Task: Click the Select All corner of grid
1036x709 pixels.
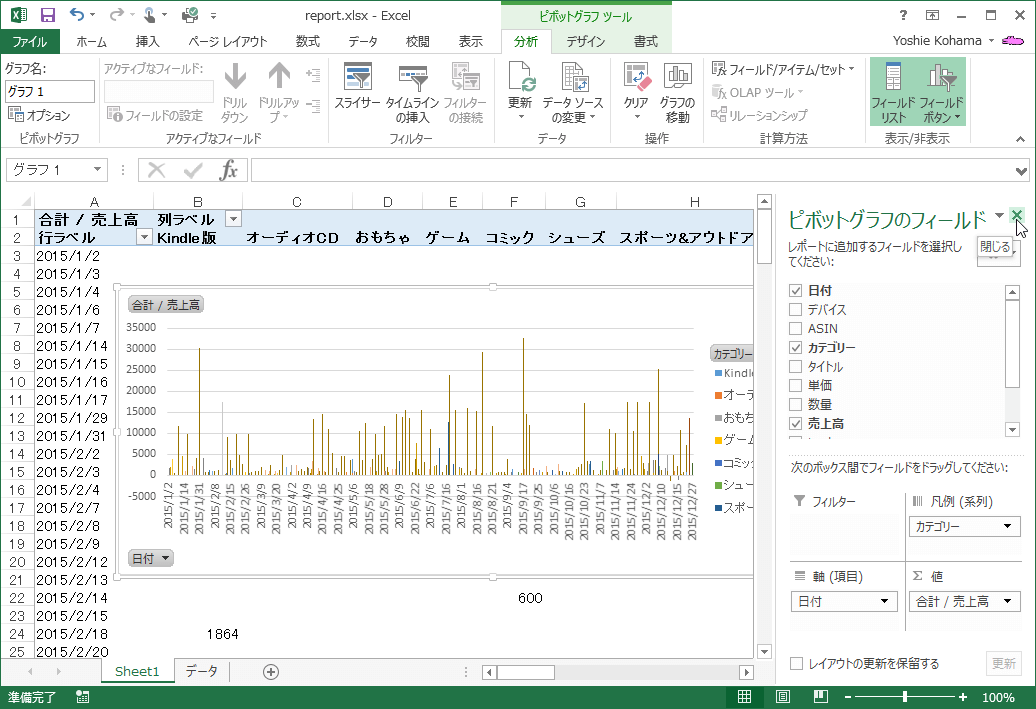Action: tap(17, 202)
